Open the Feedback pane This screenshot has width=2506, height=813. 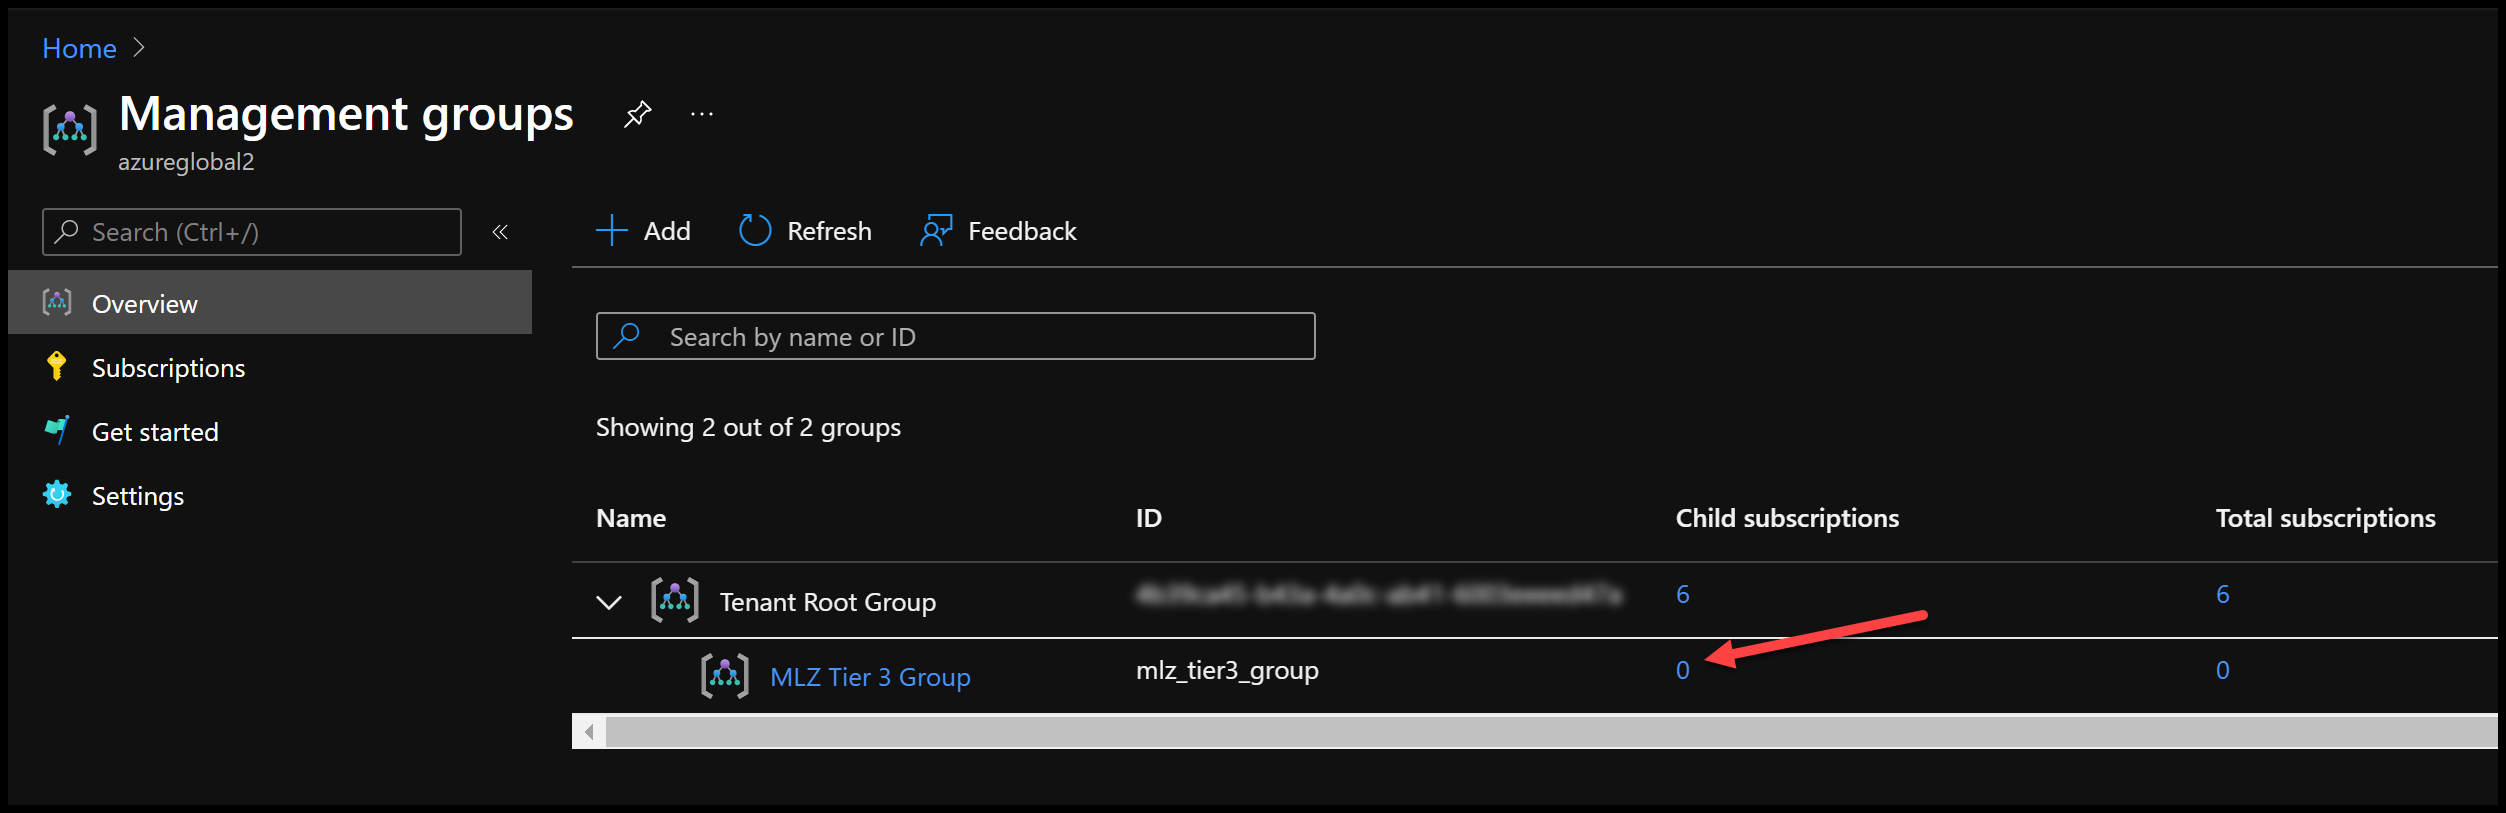point(998,231)
